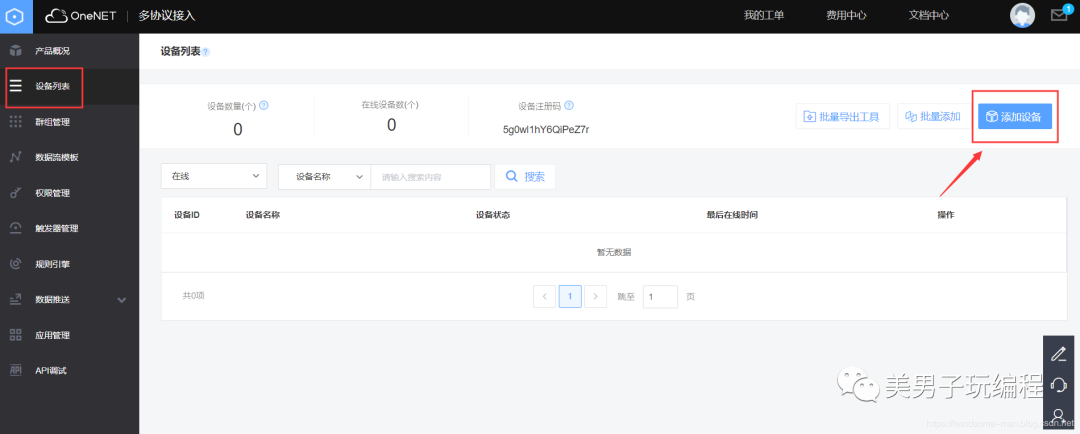Click the 共0项 total count text
The image size is (1080, 434).
194,296
